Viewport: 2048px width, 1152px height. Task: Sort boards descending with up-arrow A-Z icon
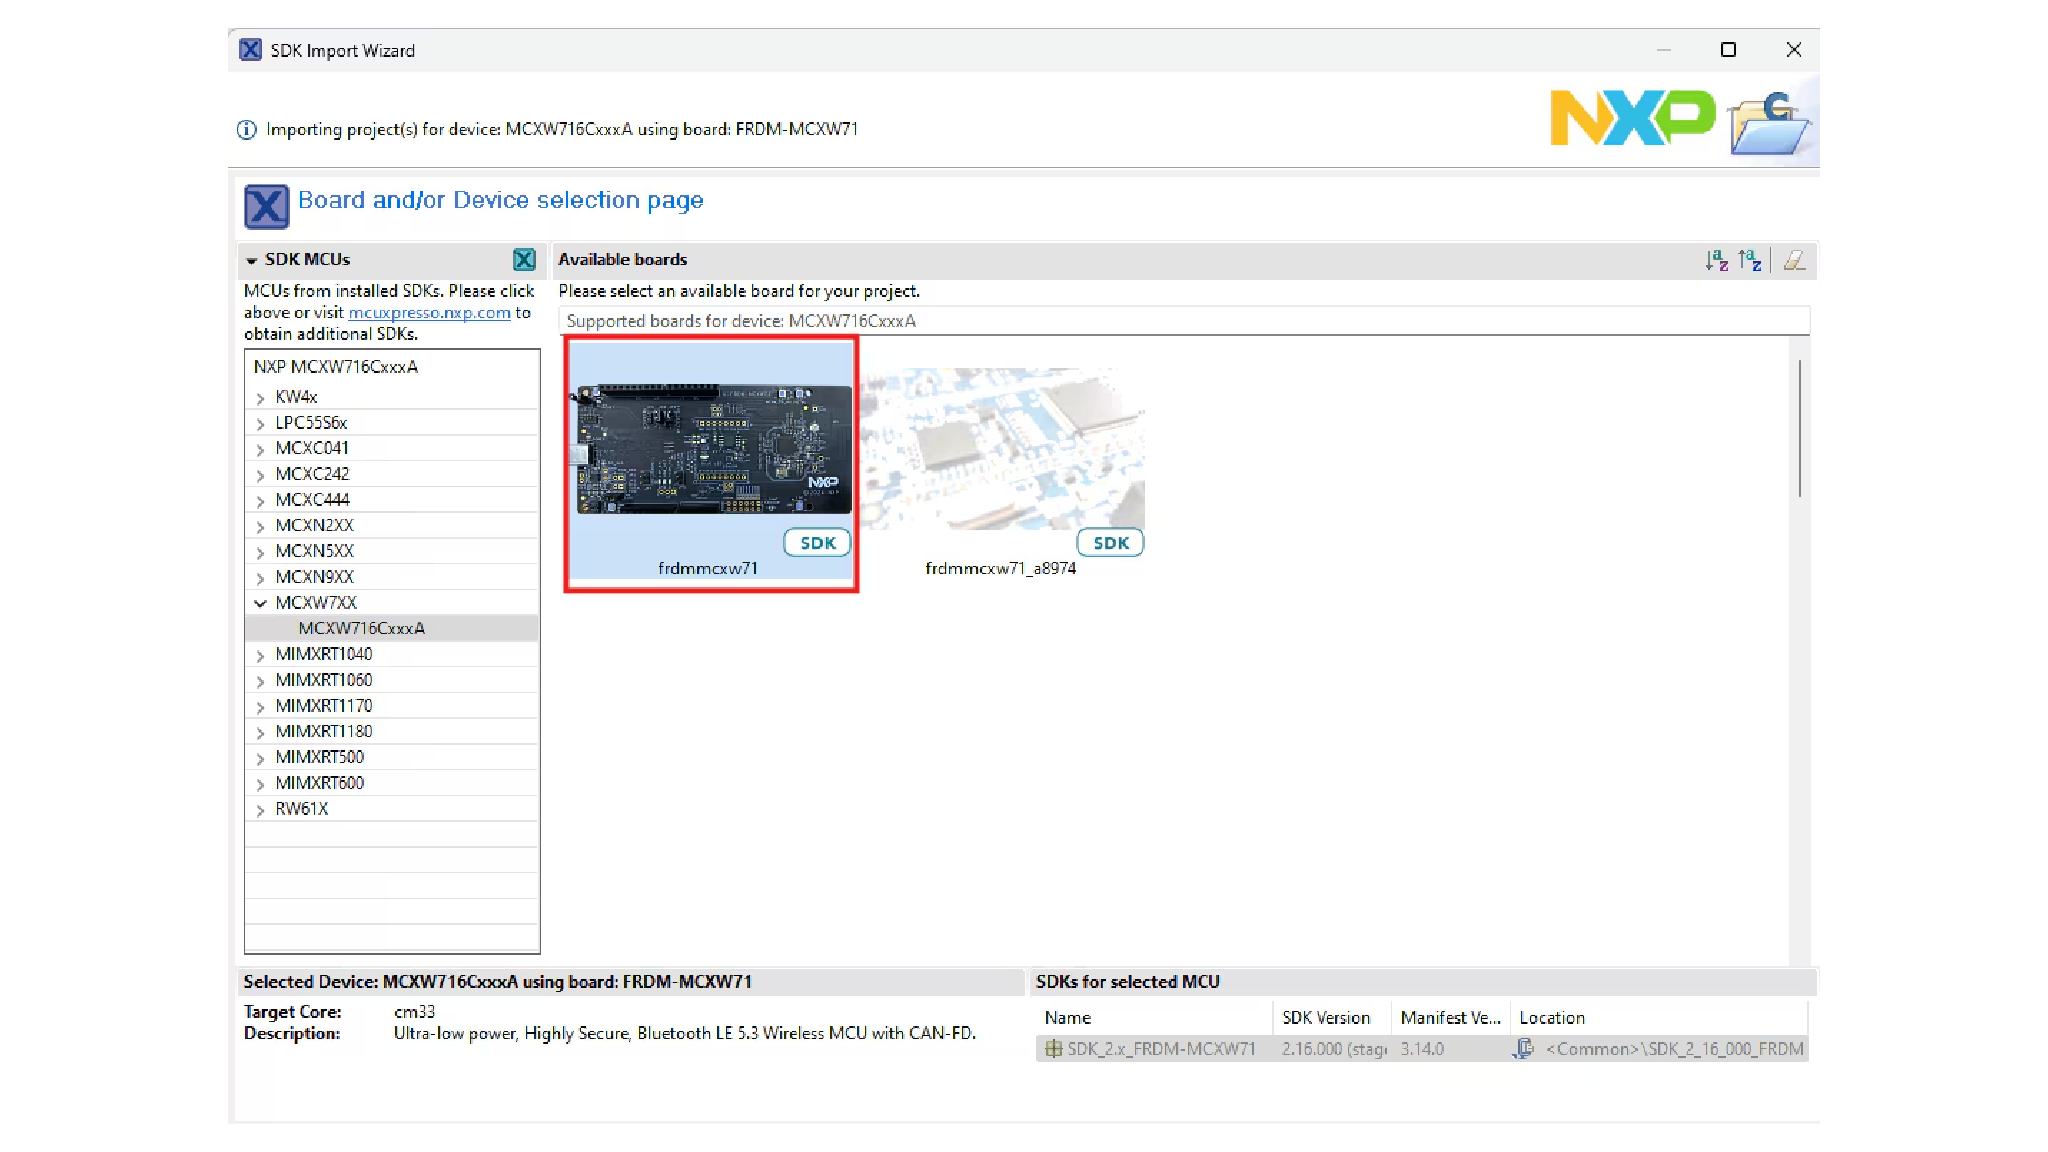[1749, 260]
